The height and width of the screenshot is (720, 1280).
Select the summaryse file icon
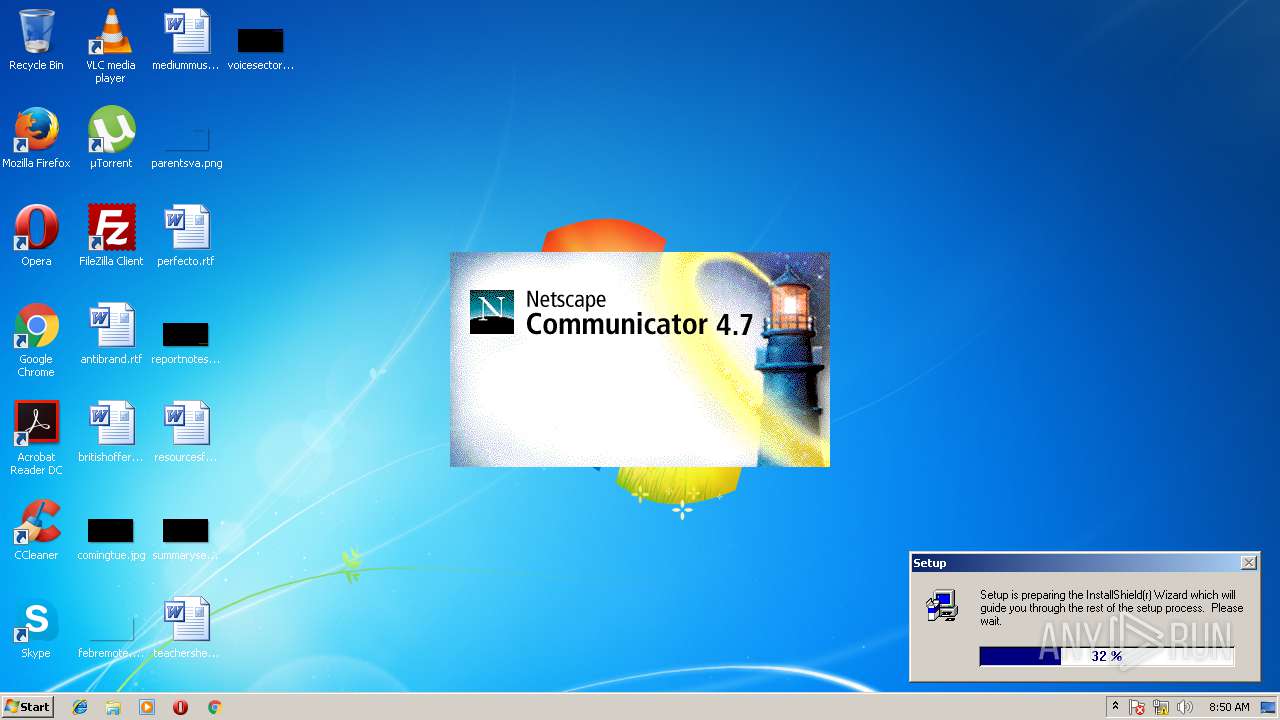[186, 538]
